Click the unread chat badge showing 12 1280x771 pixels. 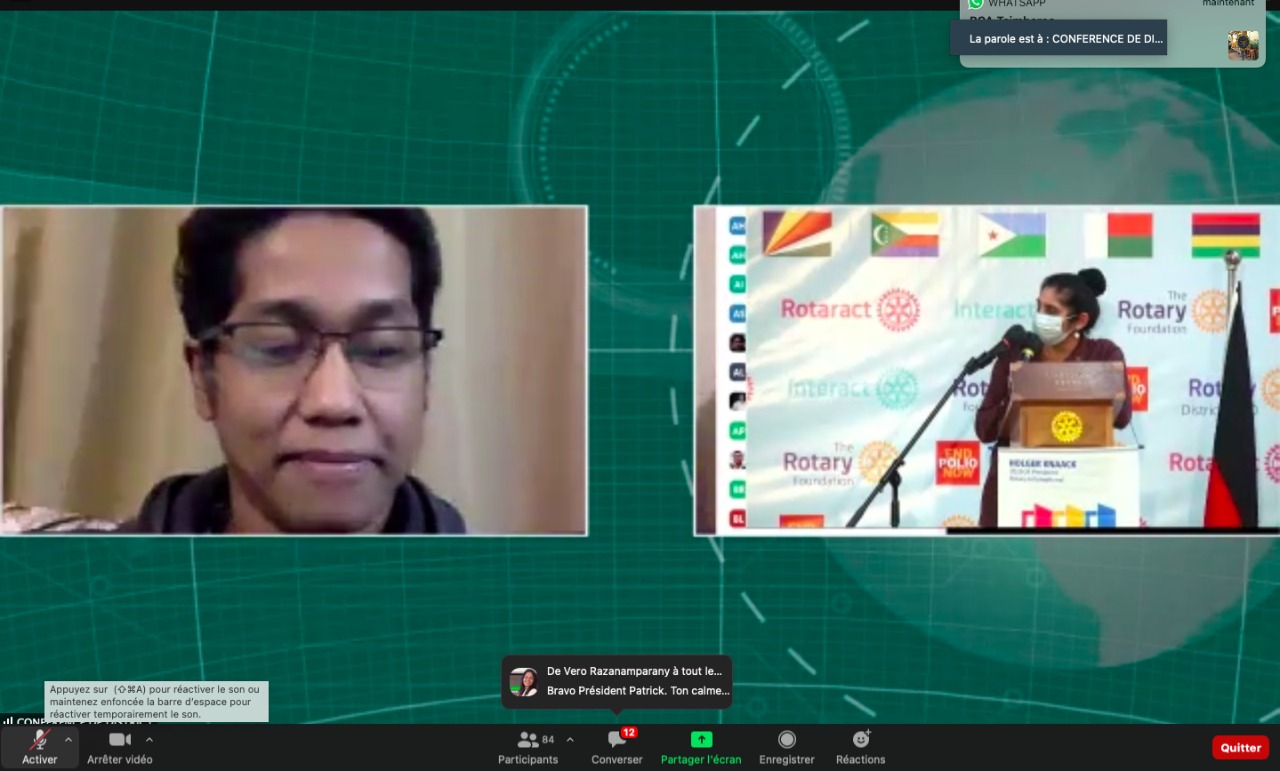[x=629, y=732]
